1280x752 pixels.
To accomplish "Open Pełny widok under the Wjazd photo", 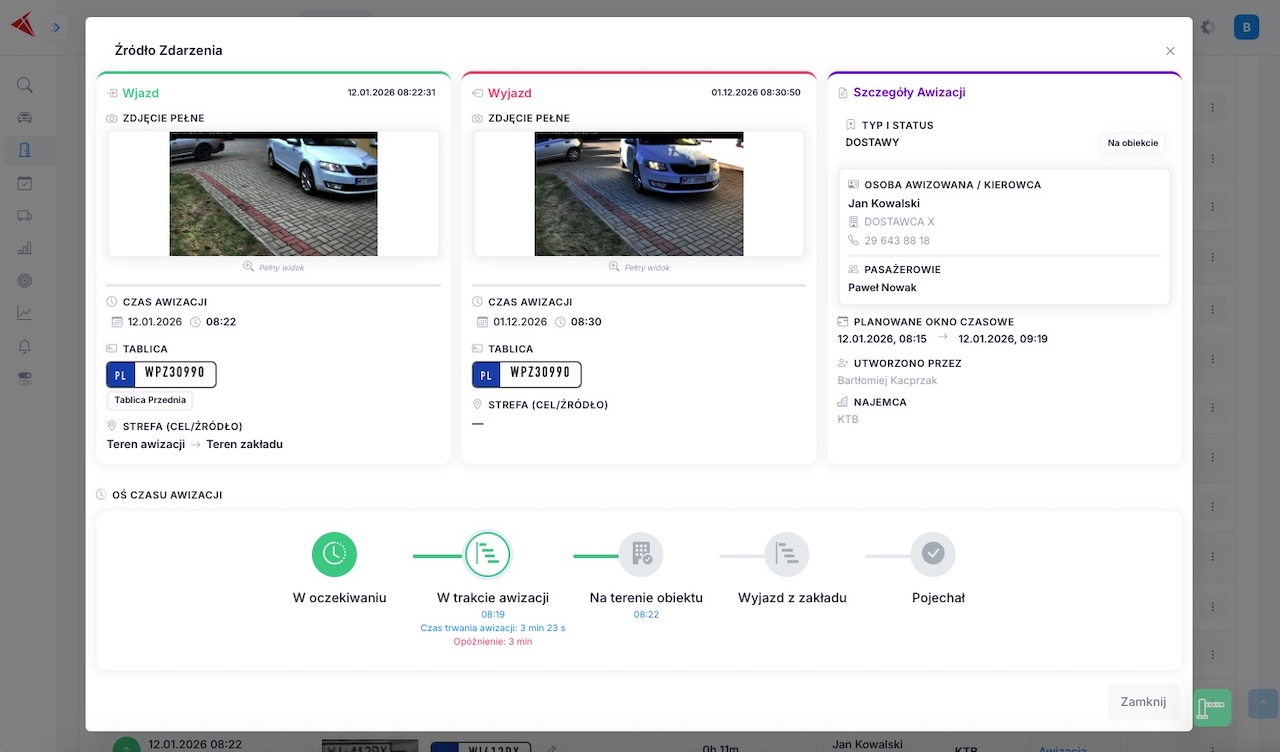I will (273, 267).
